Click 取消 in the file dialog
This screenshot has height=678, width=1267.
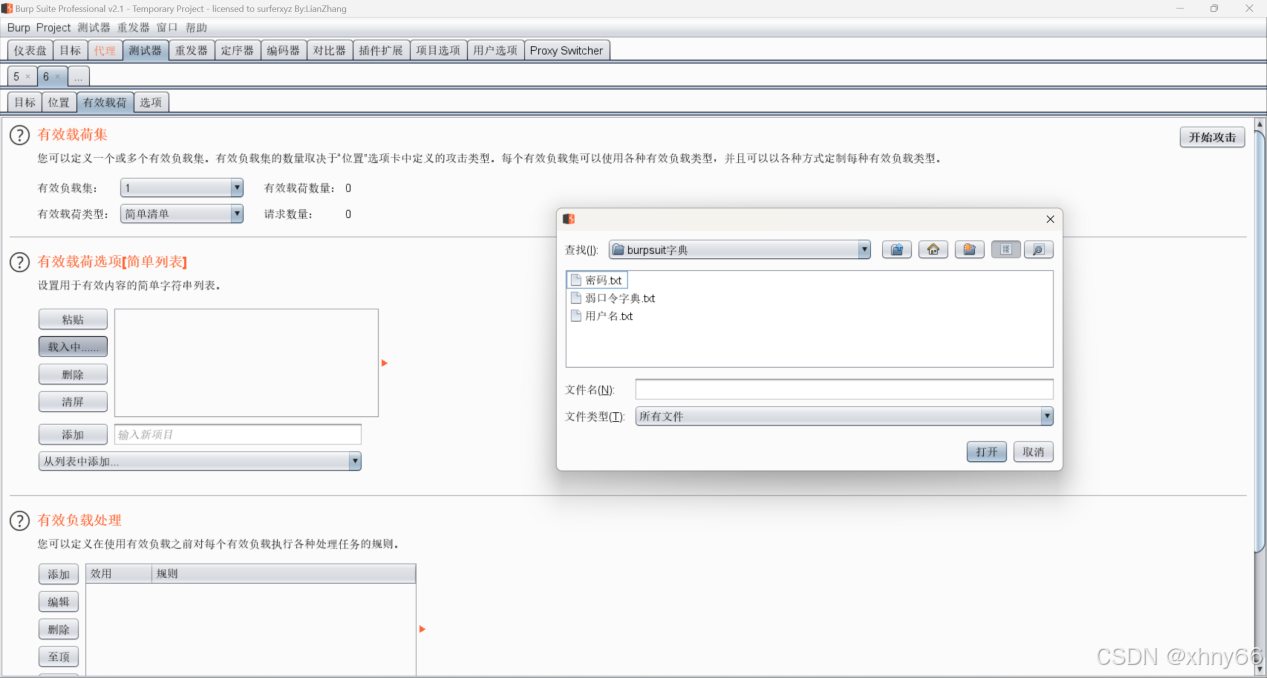point(1033,452)
